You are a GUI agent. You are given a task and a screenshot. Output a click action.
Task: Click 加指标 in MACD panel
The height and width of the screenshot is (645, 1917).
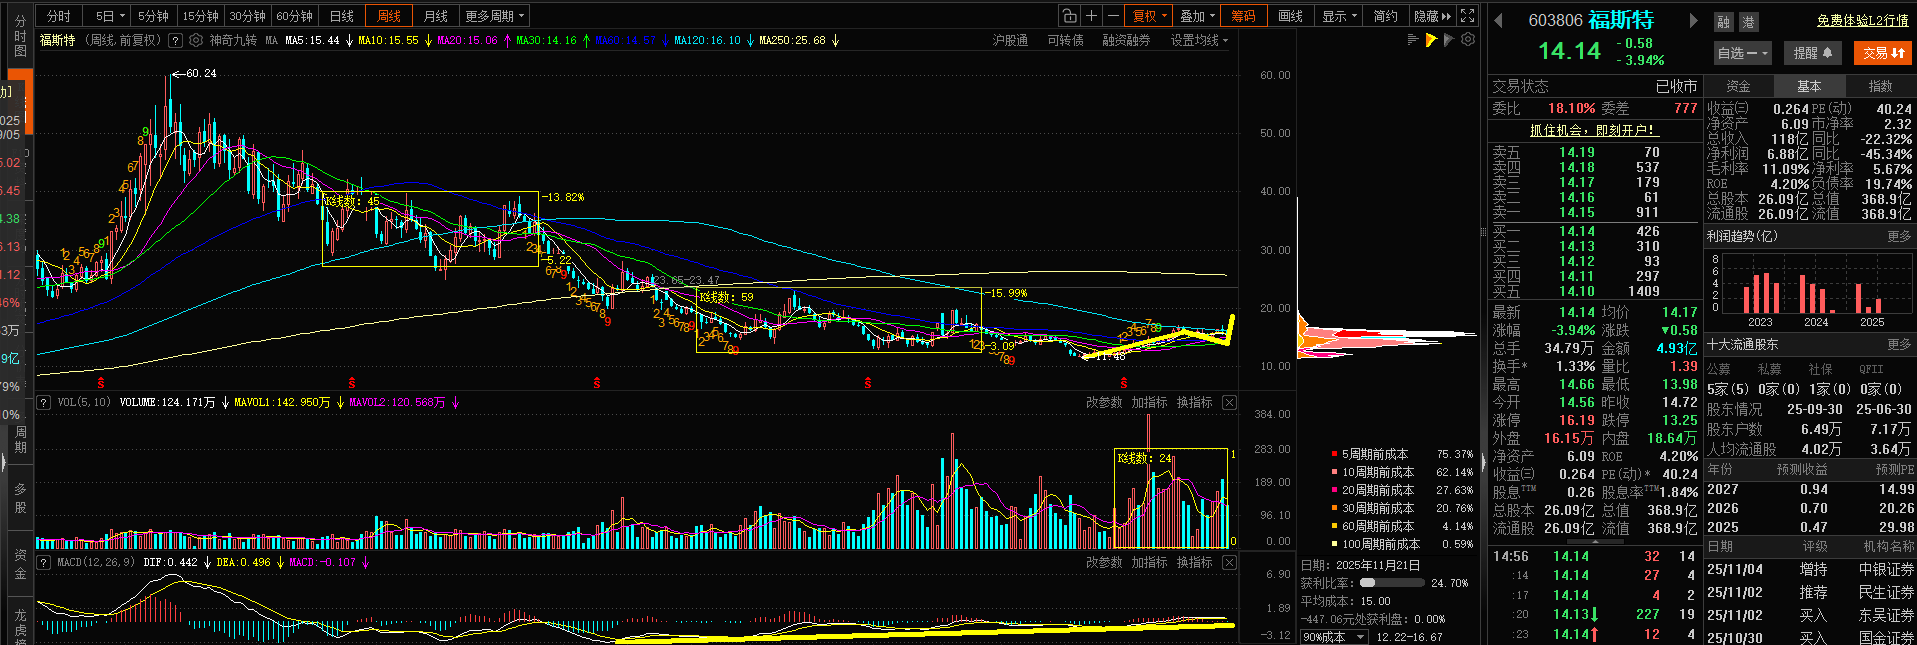click(1149, 562)
